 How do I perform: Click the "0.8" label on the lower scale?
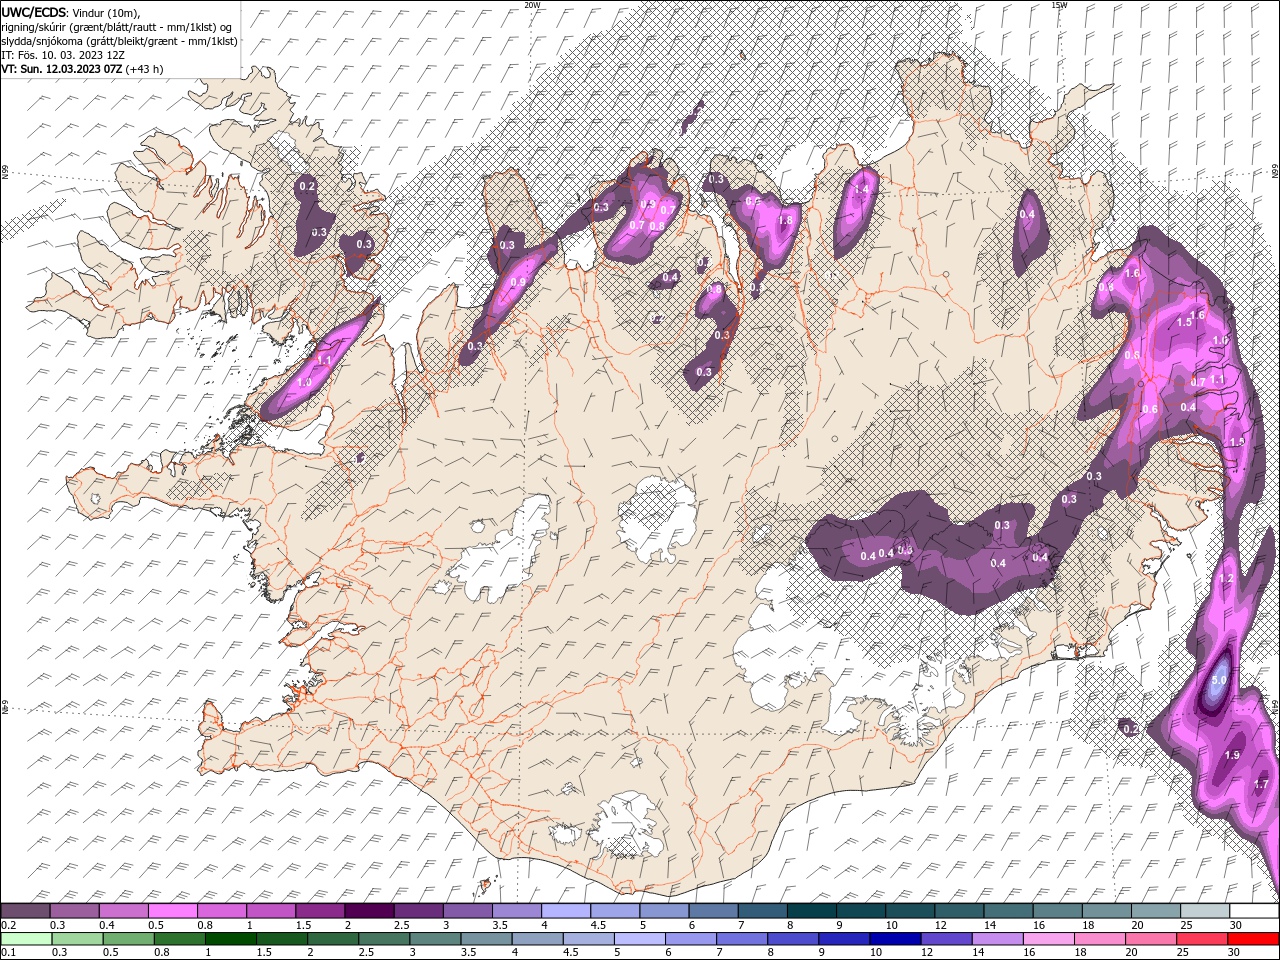coord(161,953)
